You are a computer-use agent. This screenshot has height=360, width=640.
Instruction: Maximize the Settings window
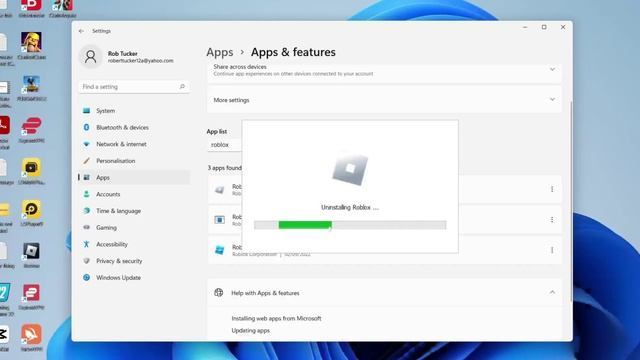[544, 27]
